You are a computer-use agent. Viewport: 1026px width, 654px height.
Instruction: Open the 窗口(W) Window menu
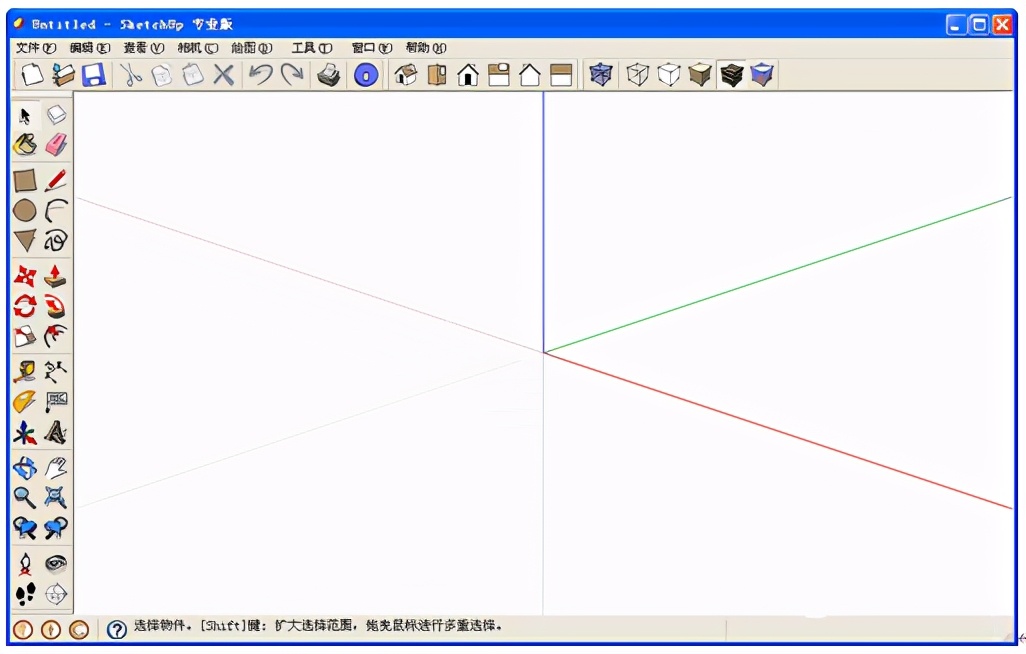[372, 48]
